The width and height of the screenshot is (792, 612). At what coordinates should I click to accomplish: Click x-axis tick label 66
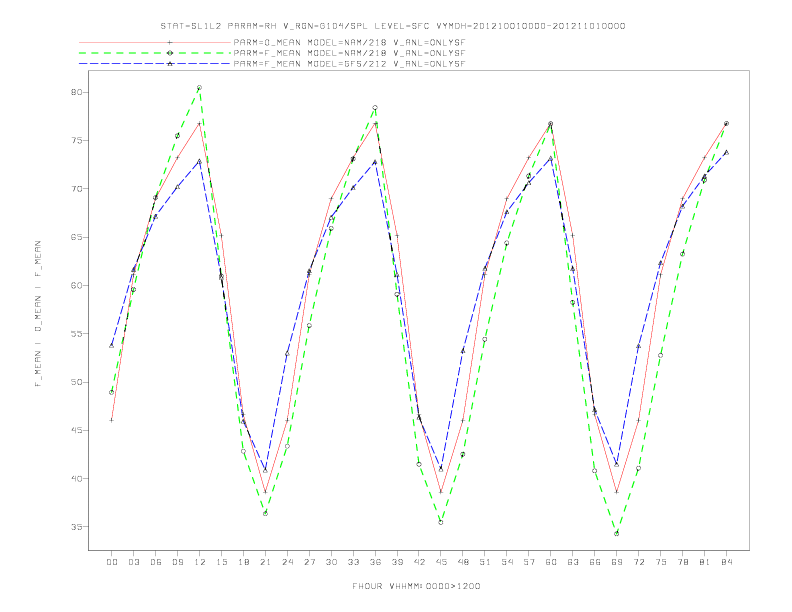(595, 562)
